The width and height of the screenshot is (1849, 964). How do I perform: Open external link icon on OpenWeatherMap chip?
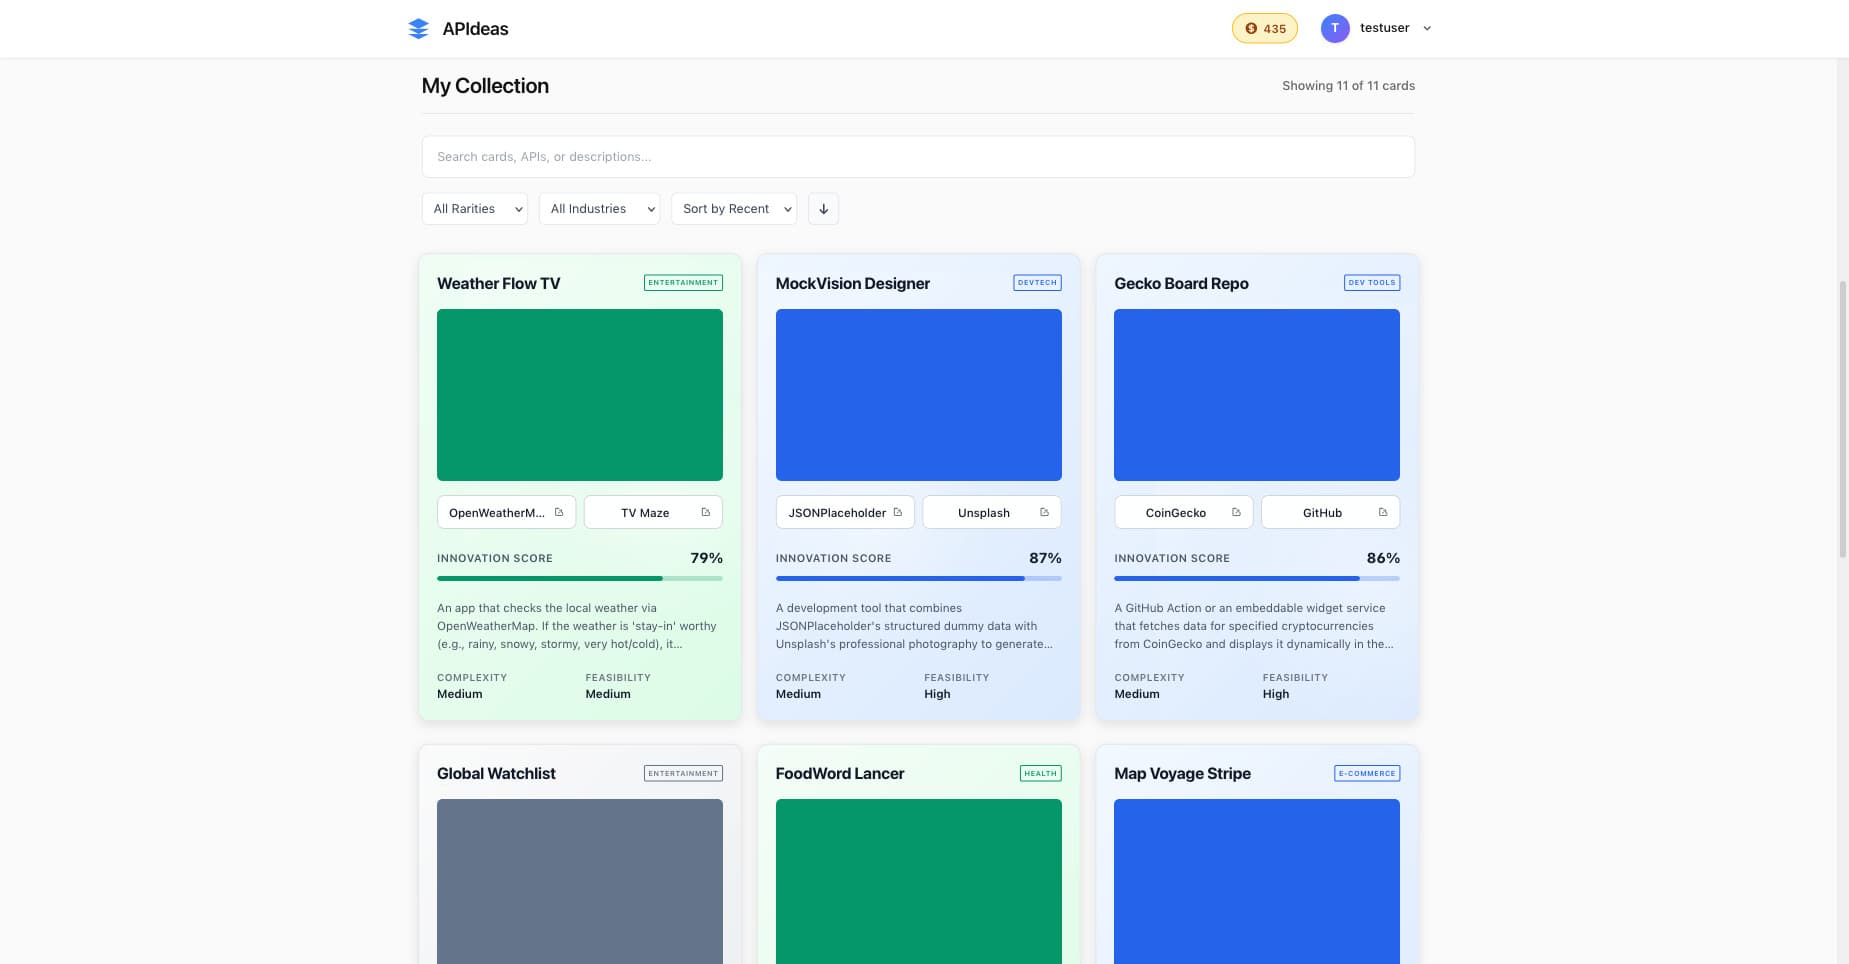click(559, 513)
